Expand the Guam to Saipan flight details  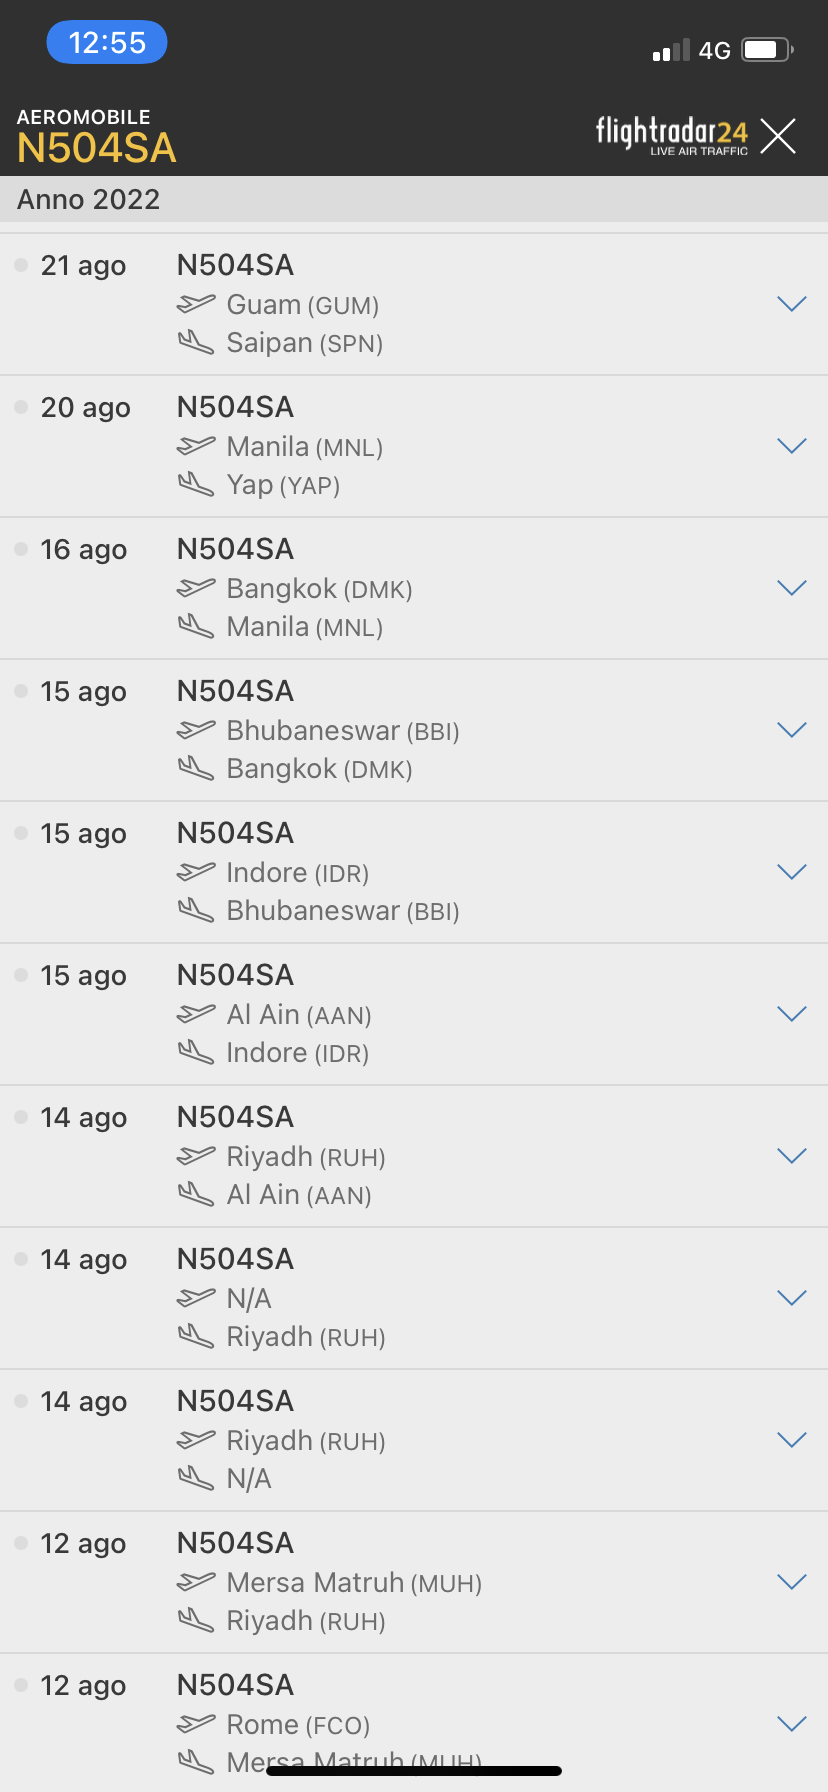point(791,304)
